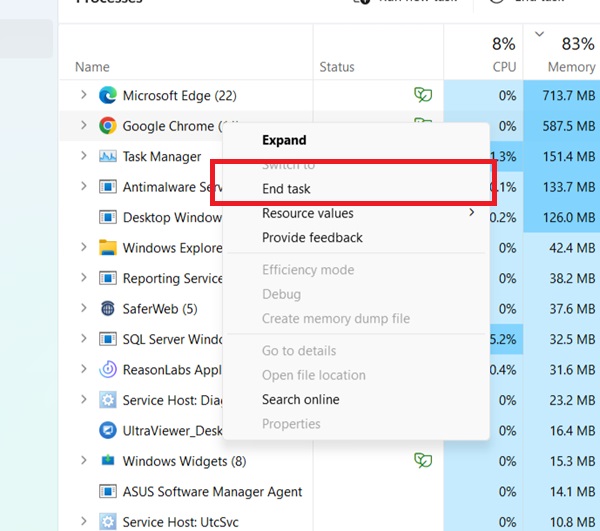Expand the Reporting Service row
This screenshot has height=531, width=600.
(x=84, y=277)
